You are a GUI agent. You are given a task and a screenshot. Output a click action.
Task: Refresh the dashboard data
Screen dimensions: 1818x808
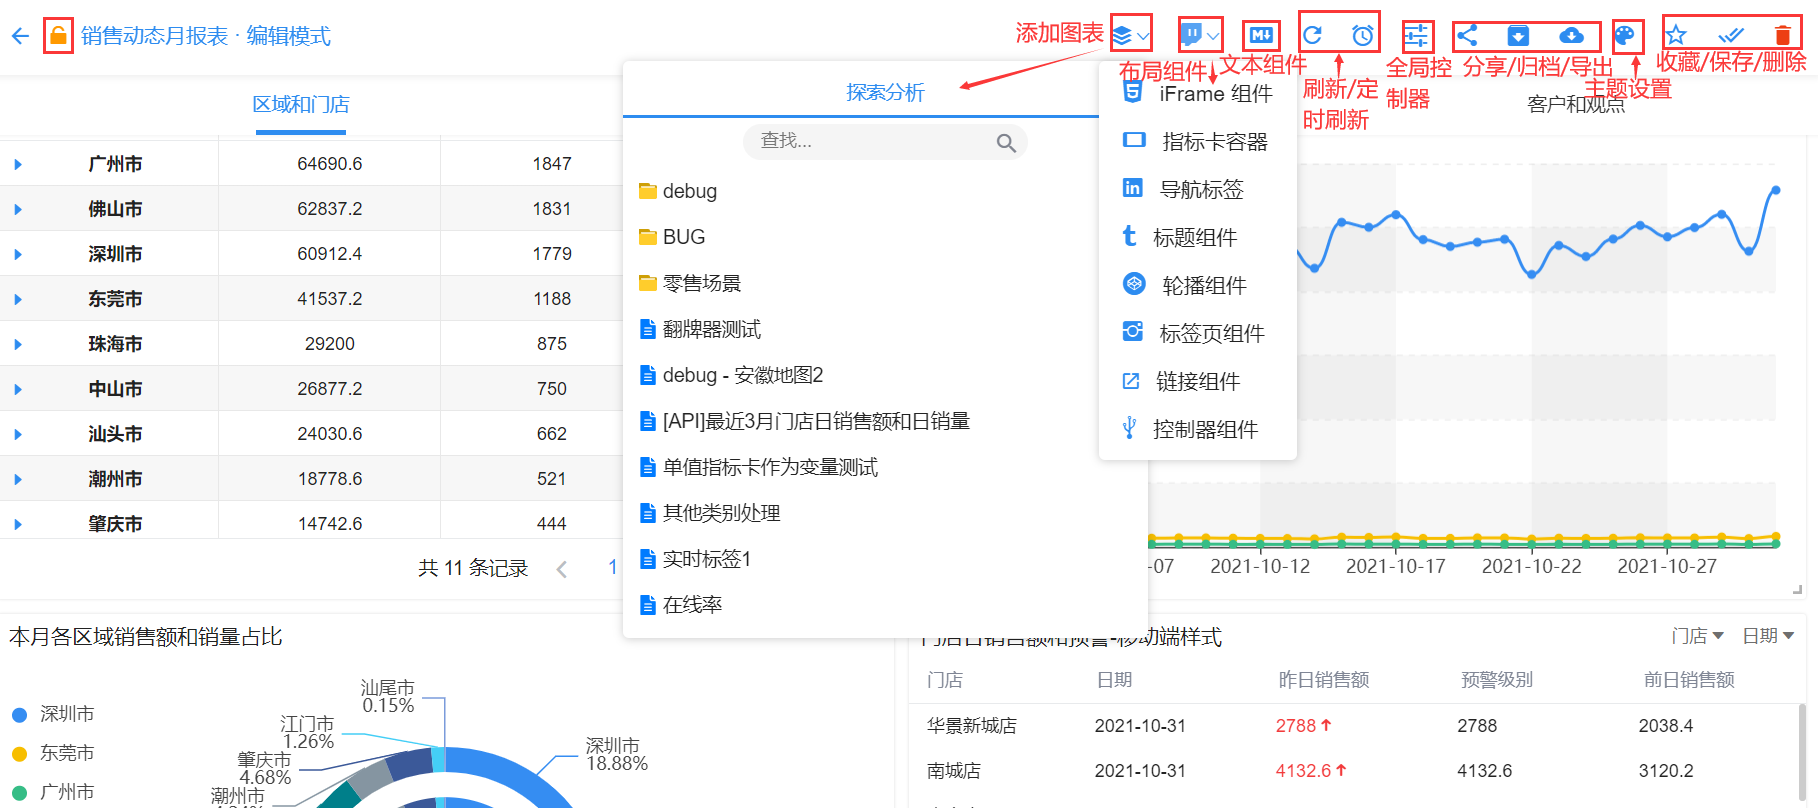[1313, 36]
